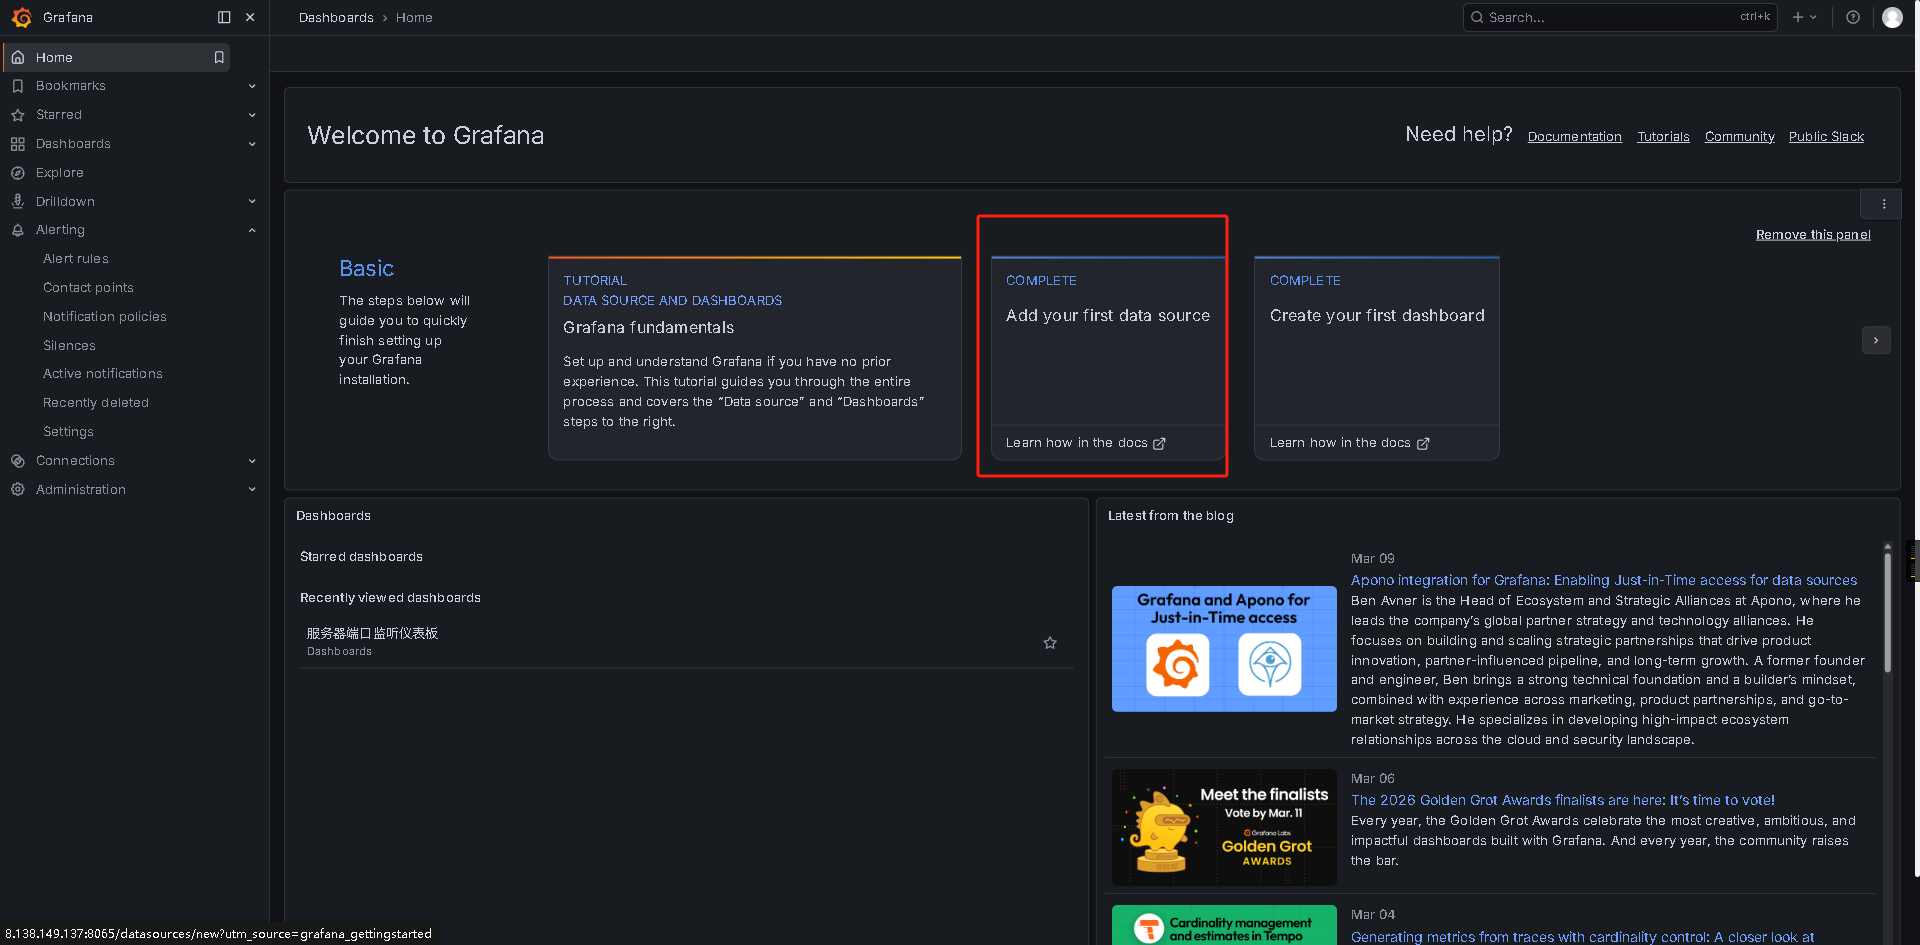Open the plus New dropdown

(x=1804, y=17)
